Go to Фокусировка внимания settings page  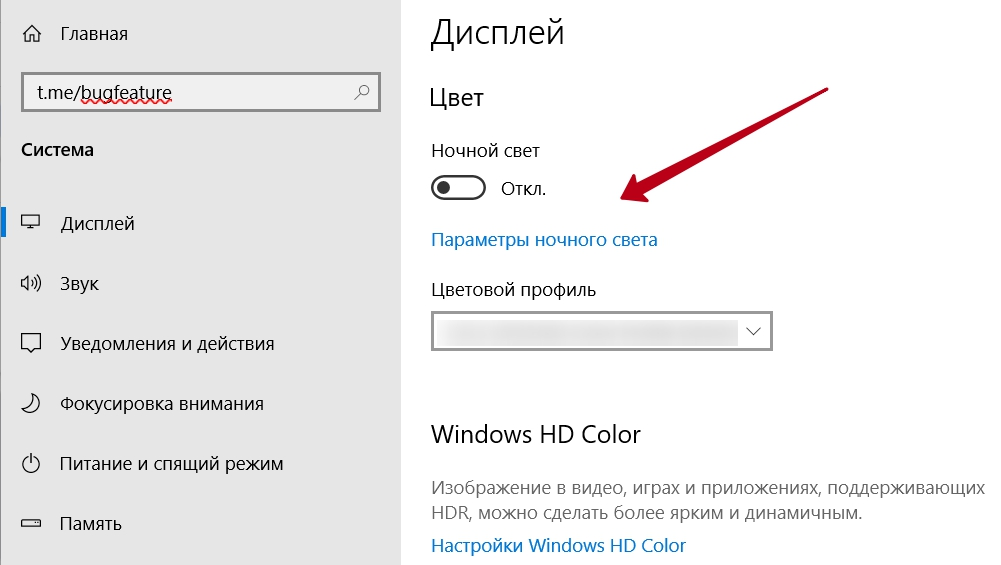point(162,404)
